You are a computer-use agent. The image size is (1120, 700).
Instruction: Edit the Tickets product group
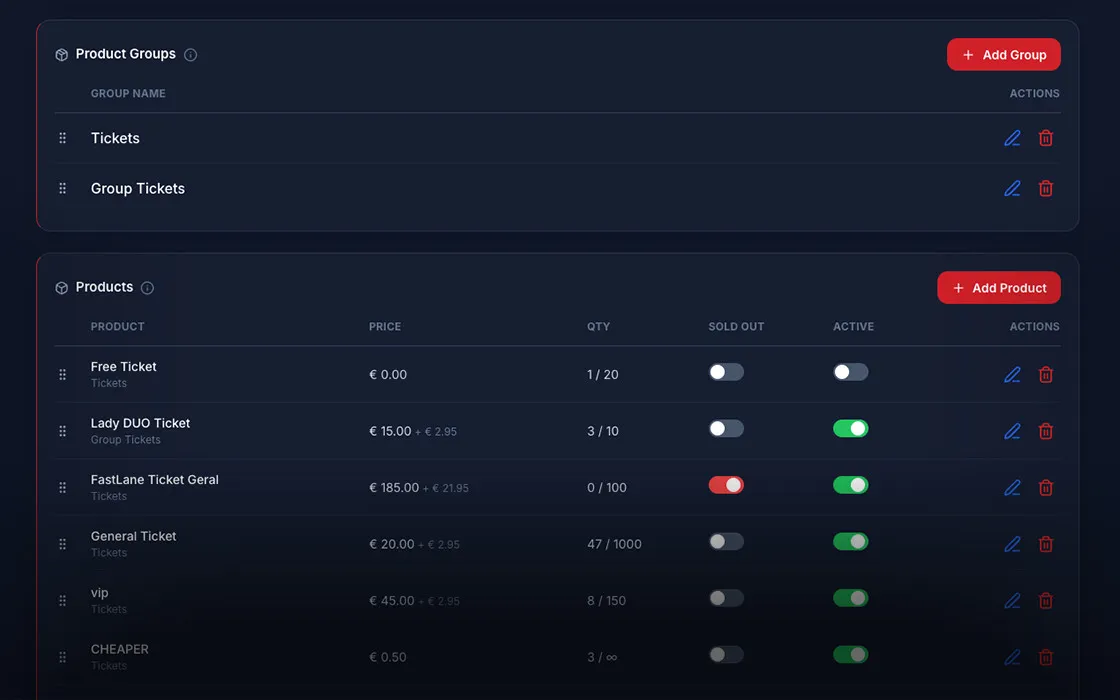click(x=1012, y=138)
